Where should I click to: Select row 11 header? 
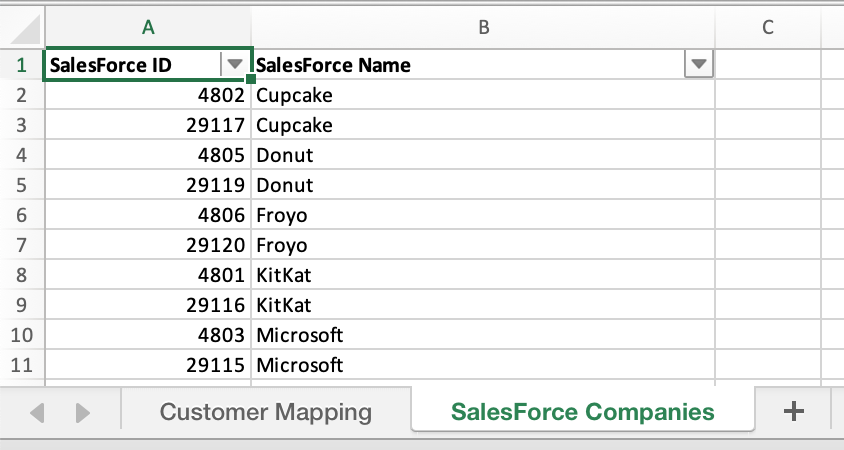coord(22,365)
